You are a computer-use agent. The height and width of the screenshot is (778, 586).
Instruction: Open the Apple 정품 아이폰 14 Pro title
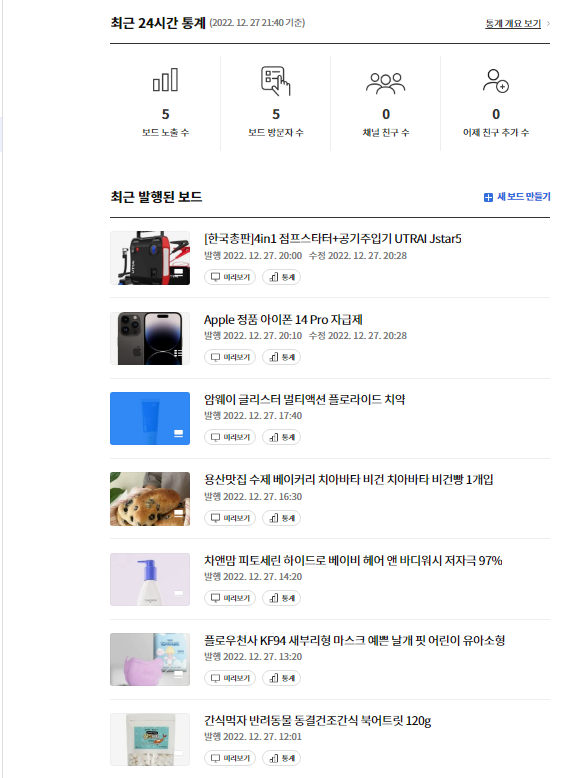[x=283, y=320]
